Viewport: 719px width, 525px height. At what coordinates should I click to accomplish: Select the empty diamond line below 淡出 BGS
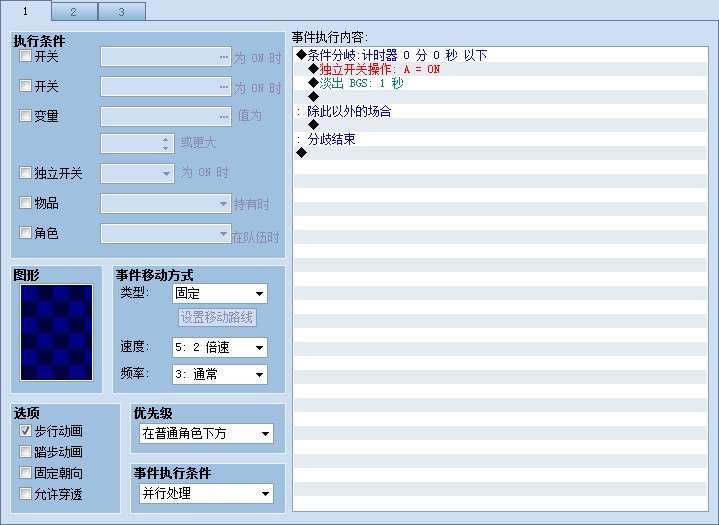(500, 97)
